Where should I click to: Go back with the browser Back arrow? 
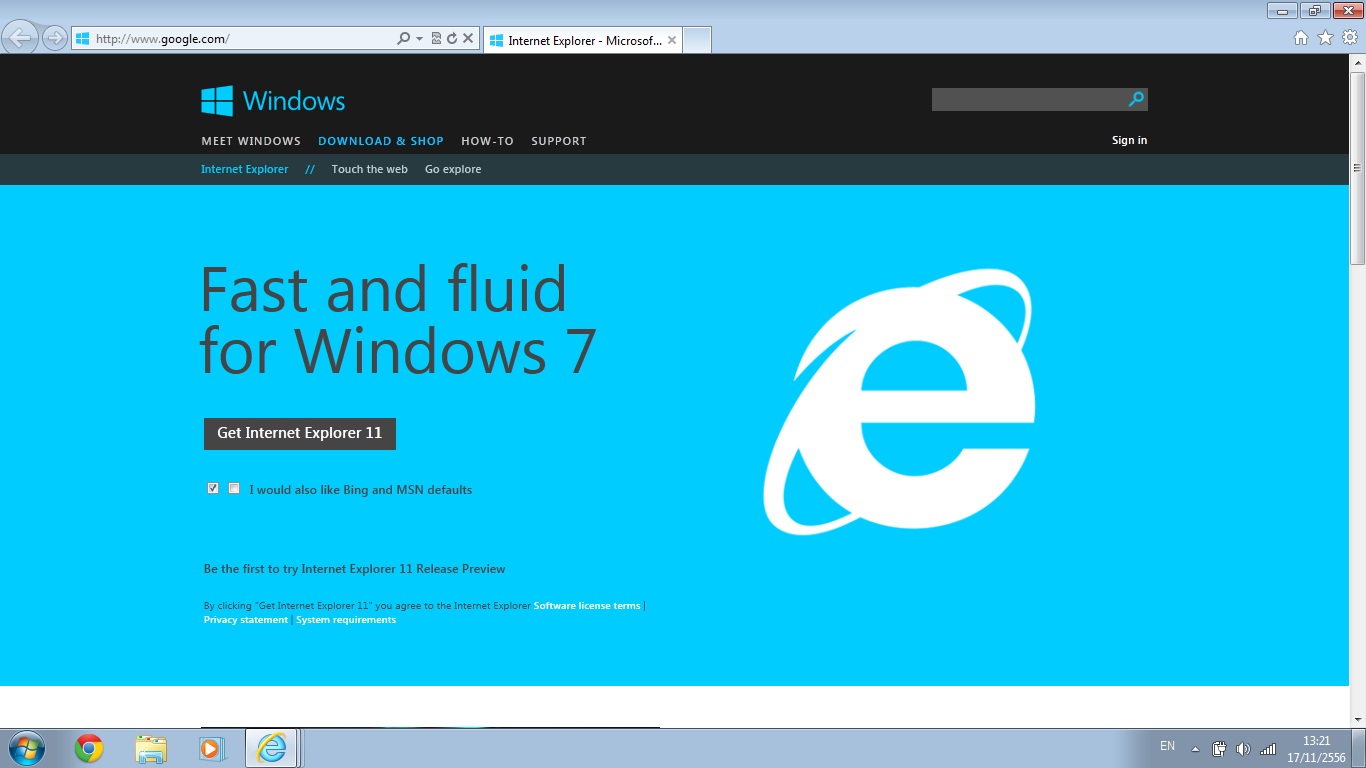[x=20, y=38]
